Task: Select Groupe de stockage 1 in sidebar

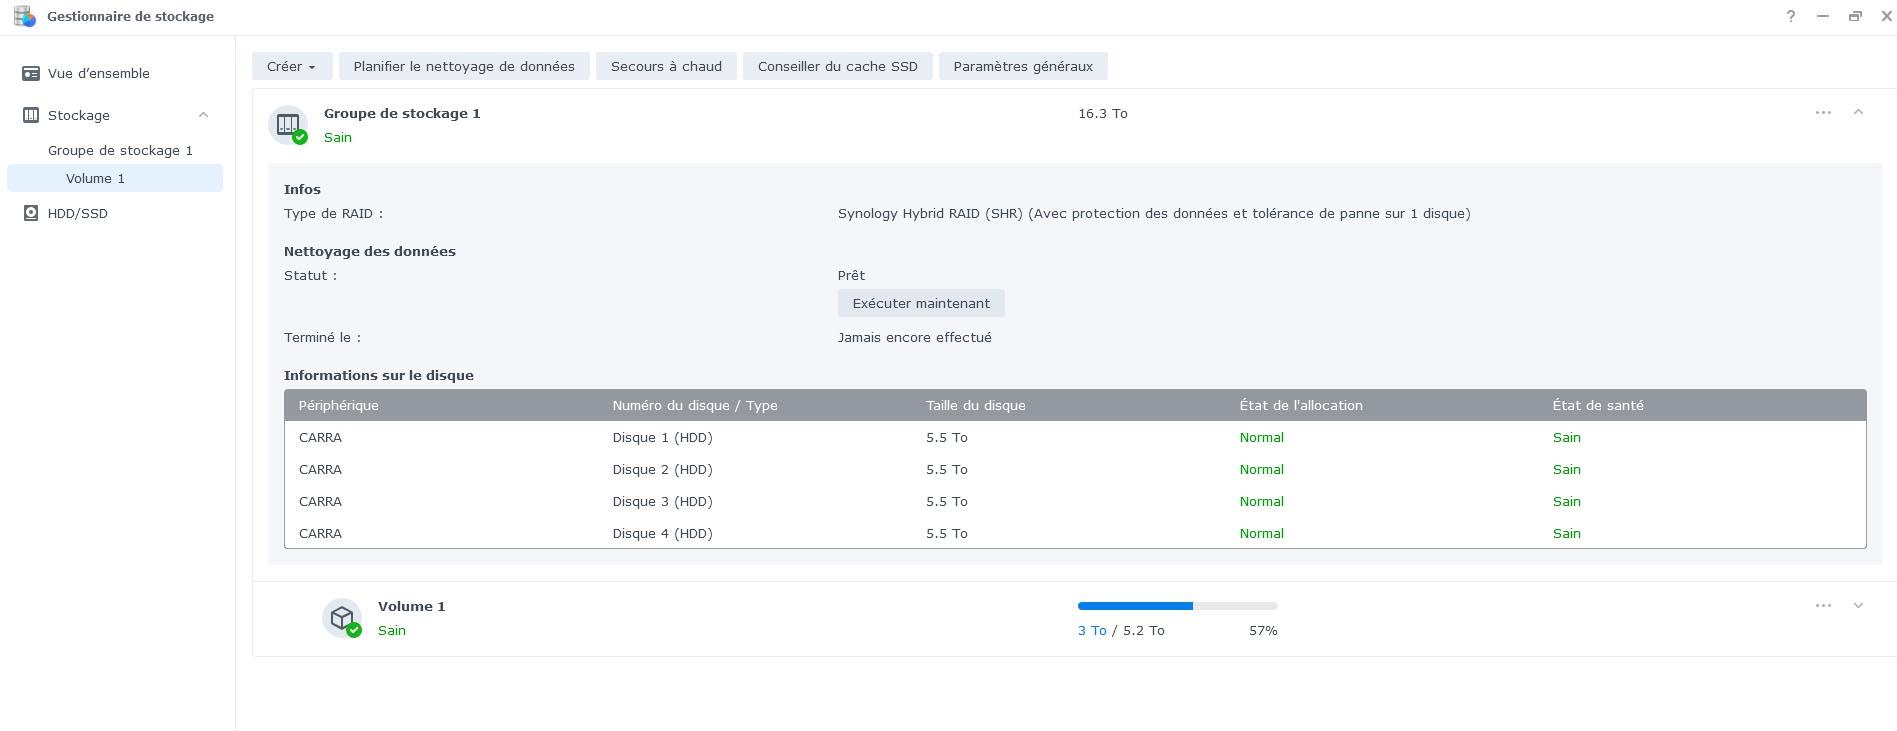Action: (x=120, y=150)
